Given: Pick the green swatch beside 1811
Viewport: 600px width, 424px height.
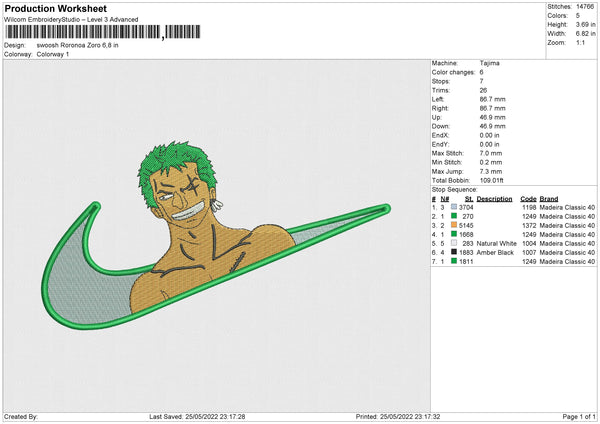Looking at the screenshot, I should point(454,261).
